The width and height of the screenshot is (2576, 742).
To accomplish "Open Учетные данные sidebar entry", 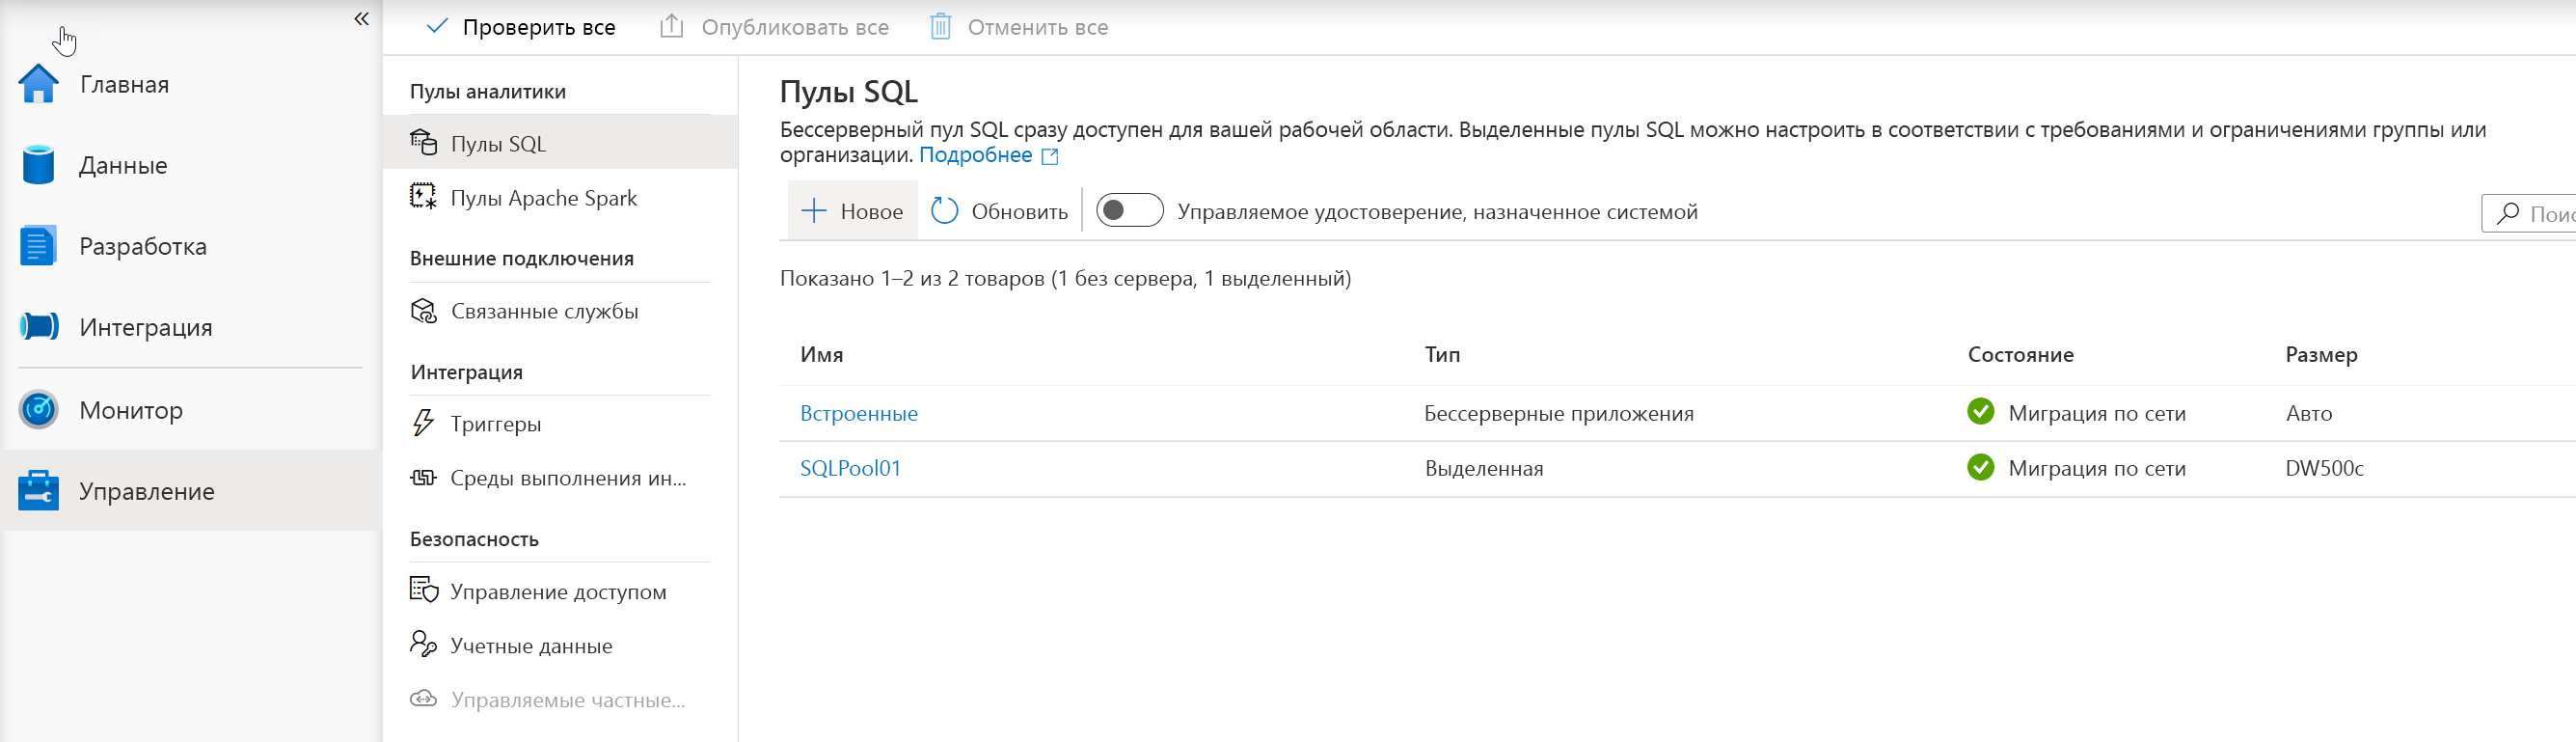I will 531,646.
